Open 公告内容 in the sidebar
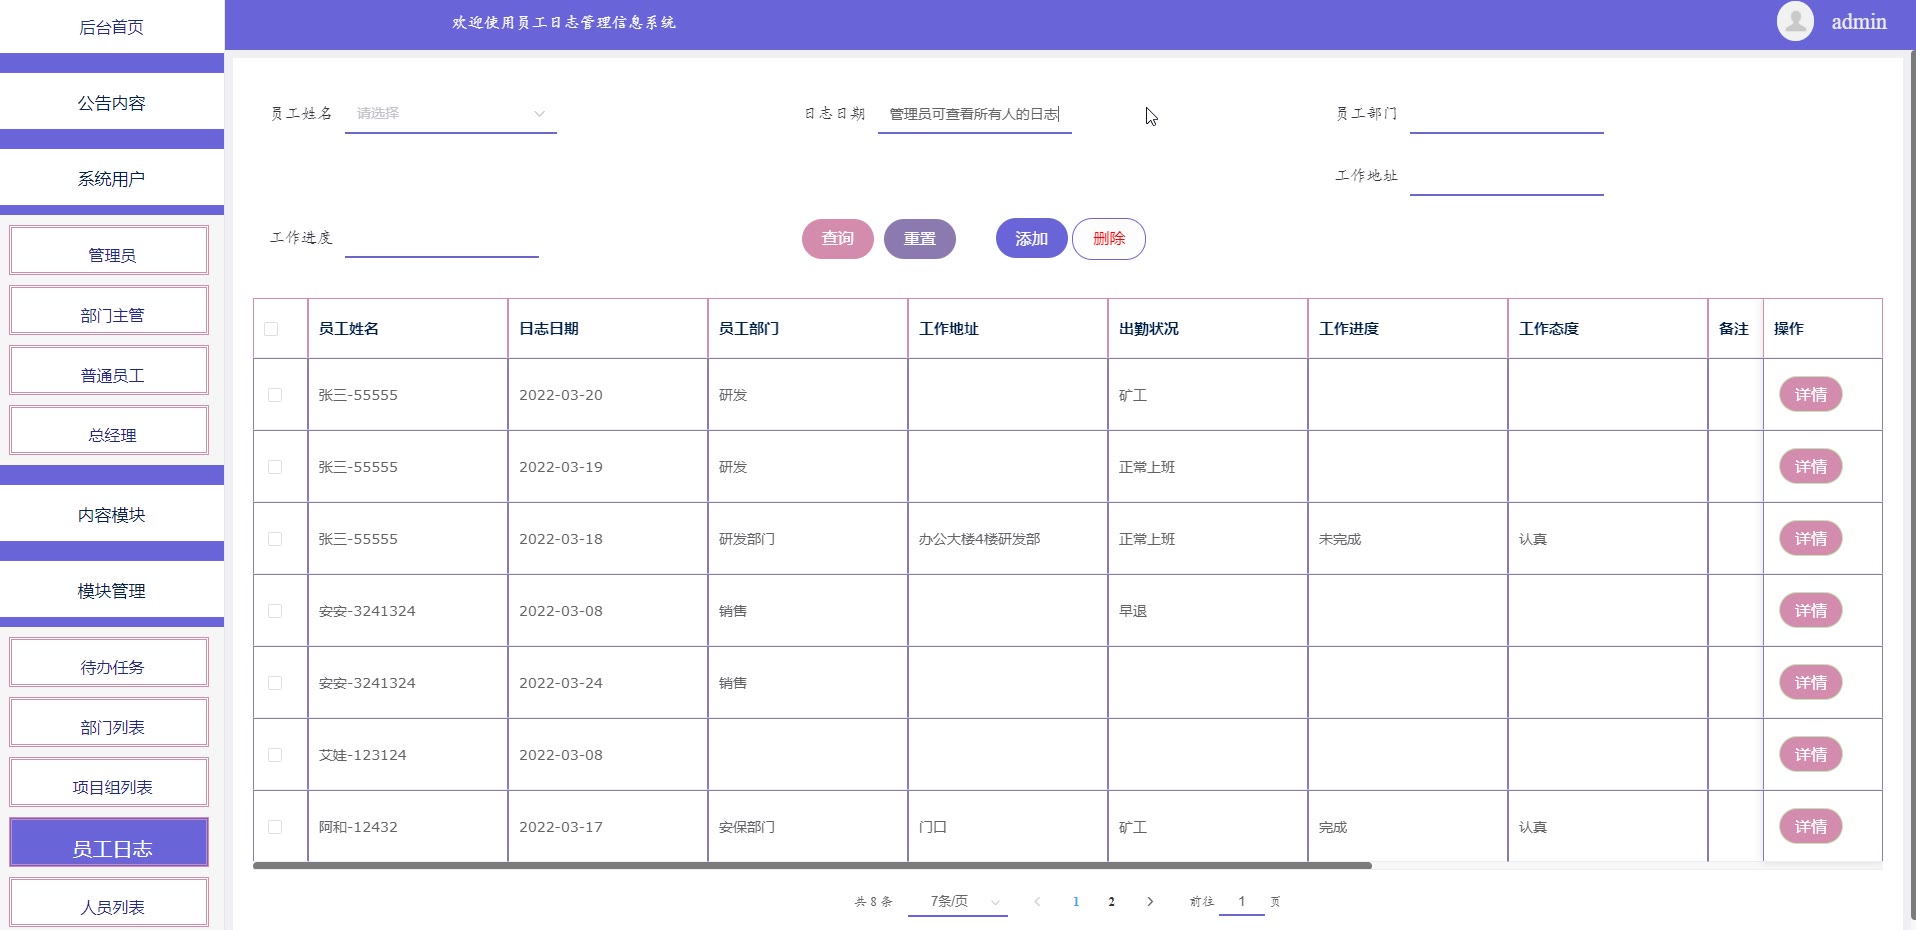 tap(112, 103)
